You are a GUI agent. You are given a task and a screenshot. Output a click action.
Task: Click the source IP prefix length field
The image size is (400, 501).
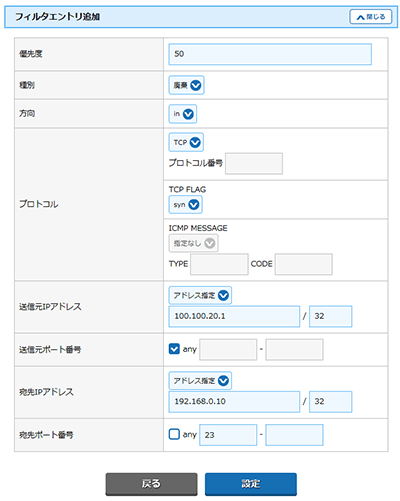(x=330, y=316)
